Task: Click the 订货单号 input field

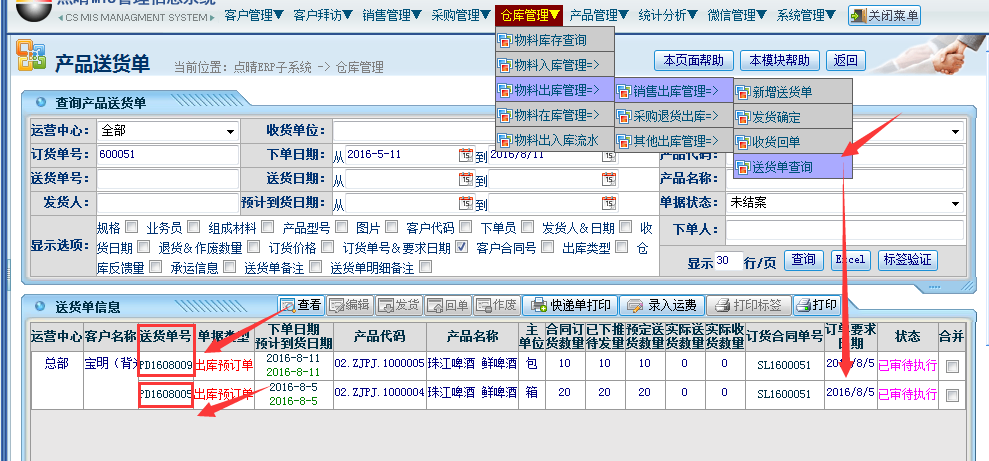Action: [167, 155]
